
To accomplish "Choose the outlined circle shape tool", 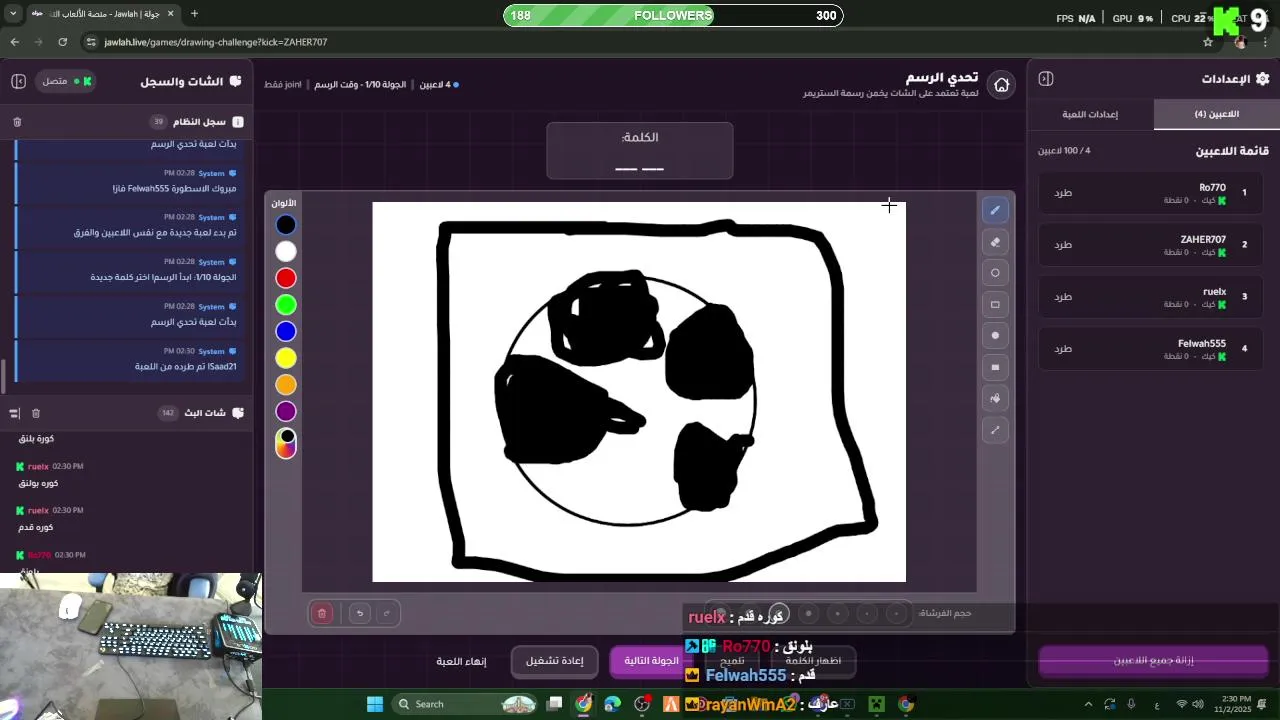I will coord(995,273).
